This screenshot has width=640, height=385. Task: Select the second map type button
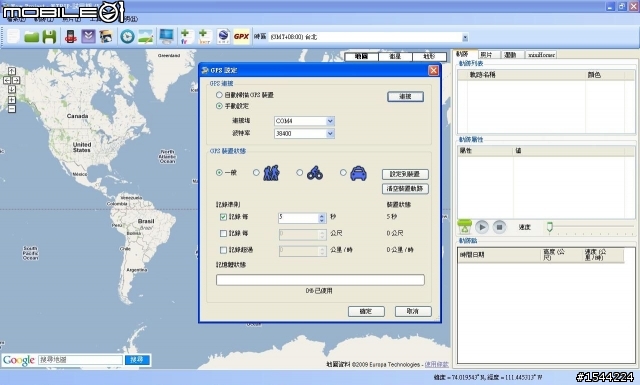(395, 56)
